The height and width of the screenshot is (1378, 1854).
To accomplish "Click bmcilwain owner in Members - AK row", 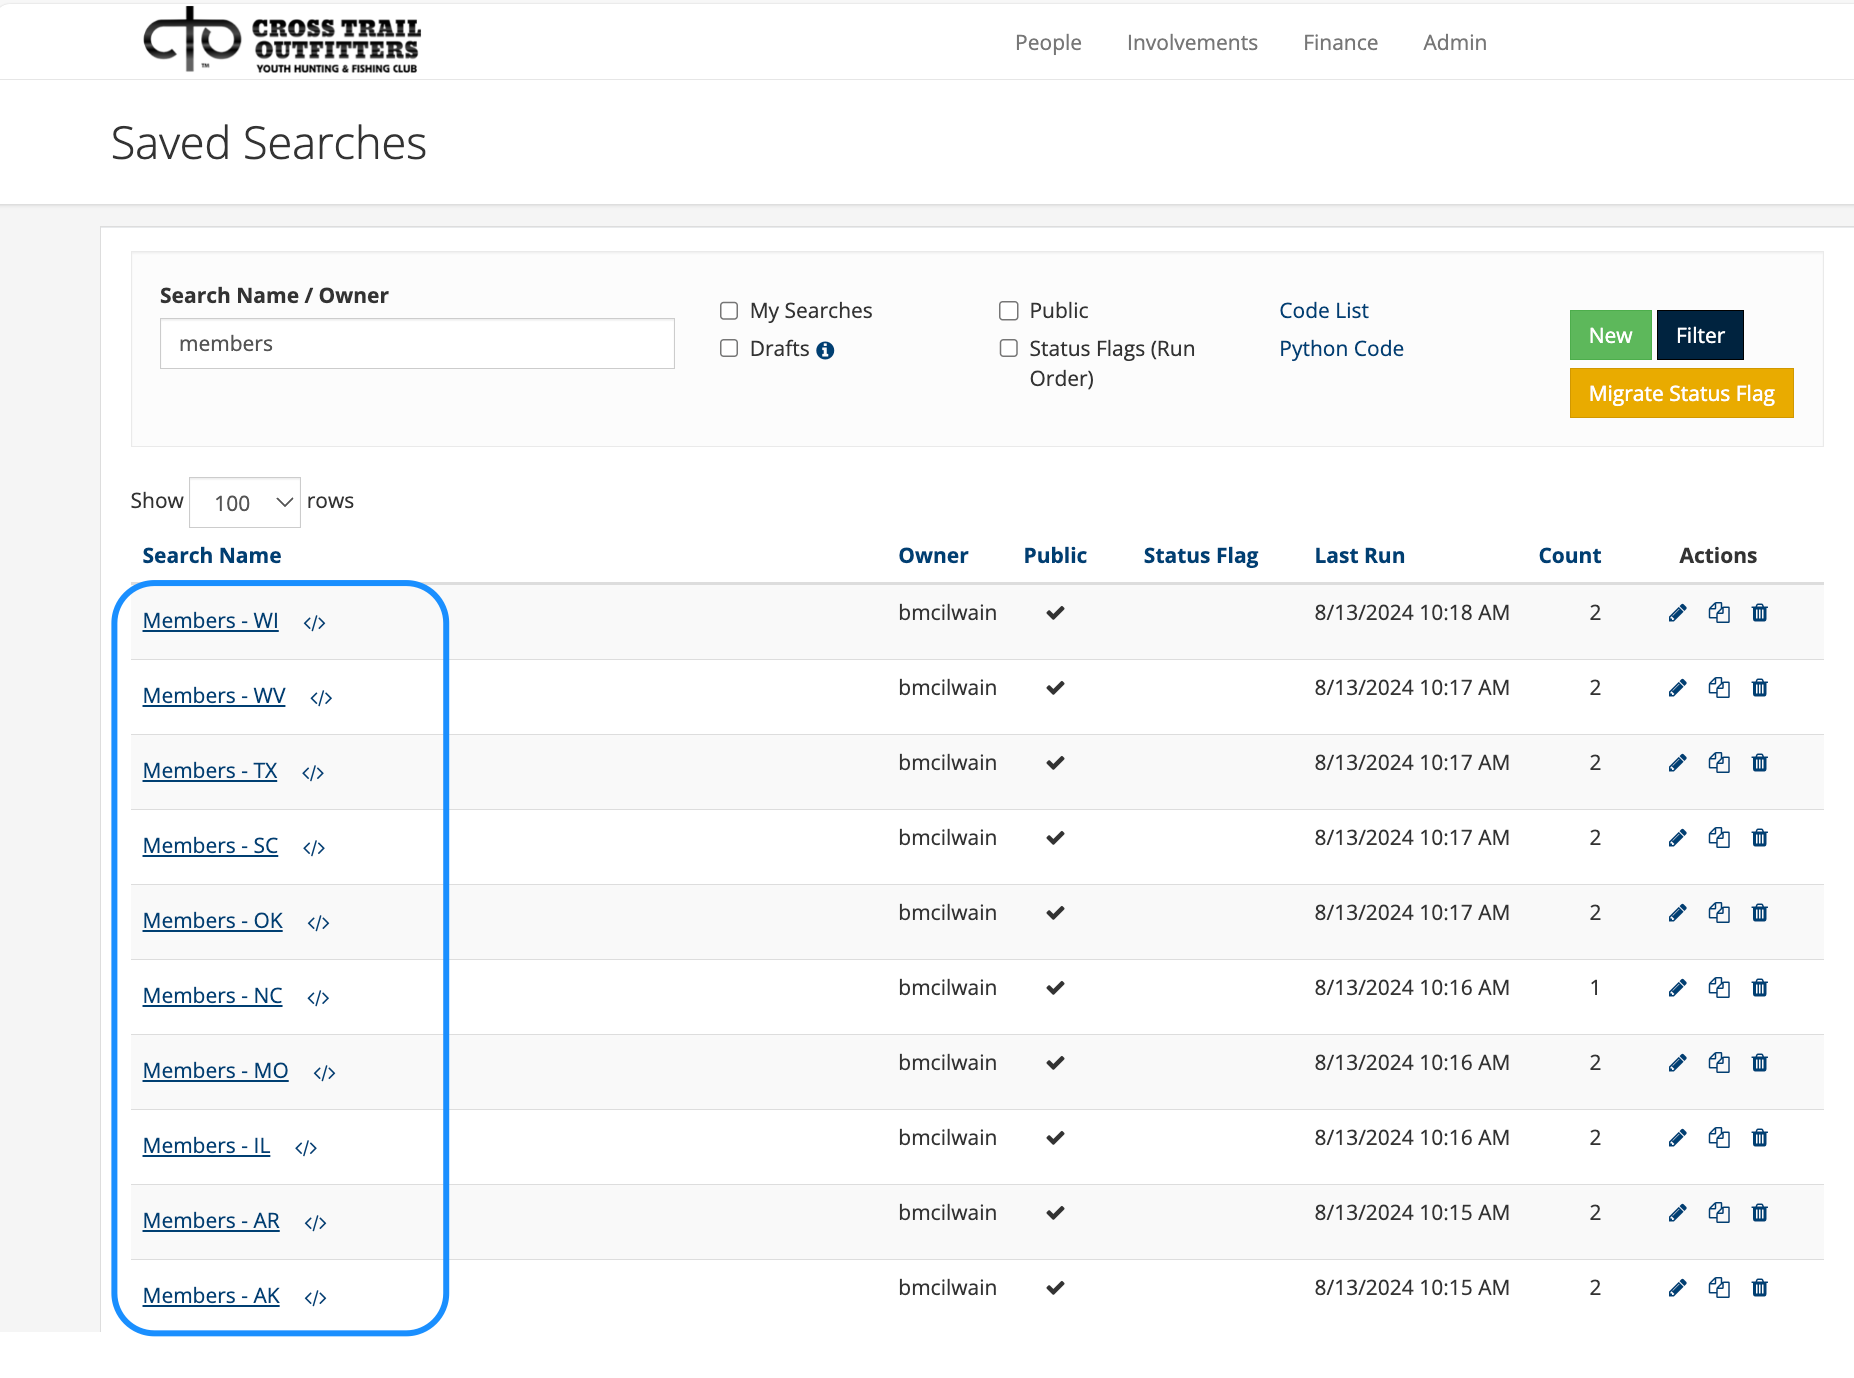I will (947, 1288).
